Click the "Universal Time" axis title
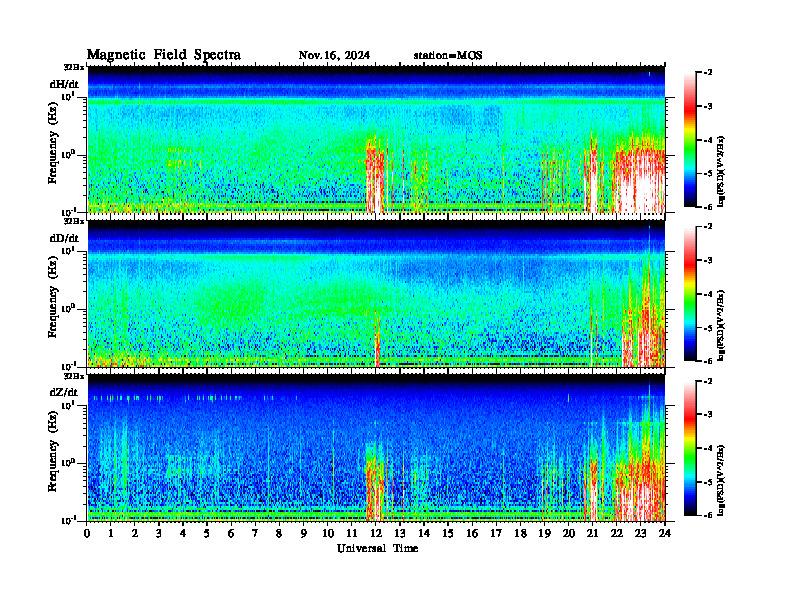792x612 pixels. (377, 548)
